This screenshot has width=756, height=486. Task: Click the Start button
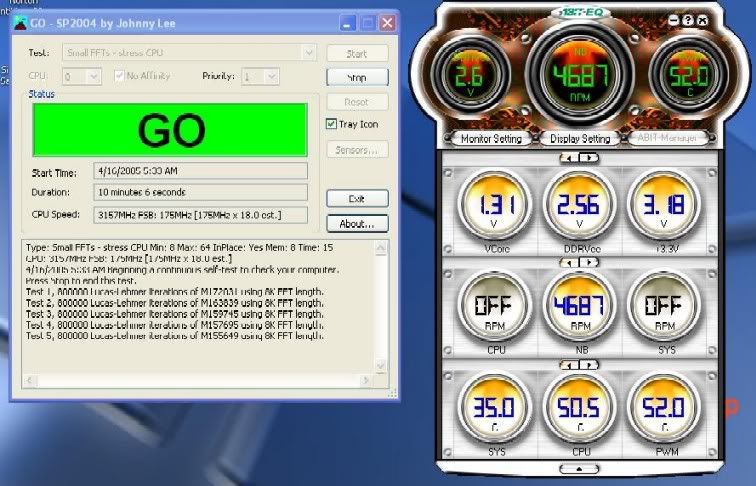tap(357, 54)
